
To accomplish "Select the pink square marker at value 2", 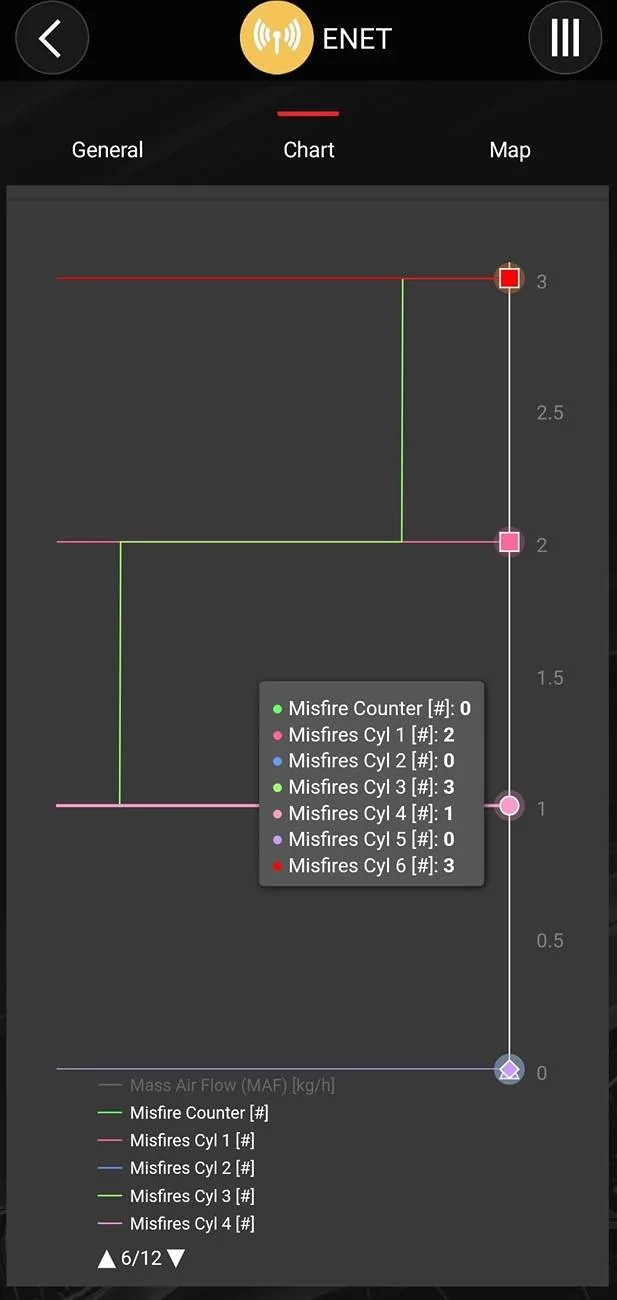I will 510,542.
